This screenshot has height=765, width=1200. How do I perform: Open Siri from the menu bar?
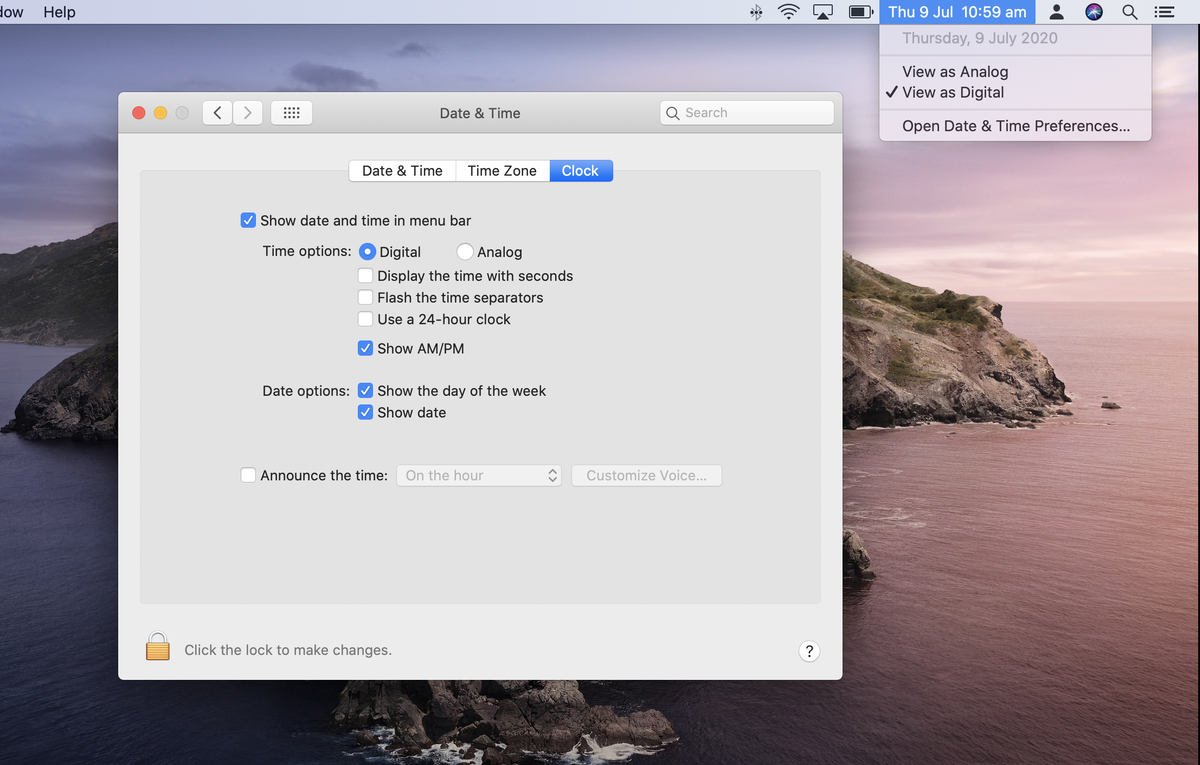1093,12
